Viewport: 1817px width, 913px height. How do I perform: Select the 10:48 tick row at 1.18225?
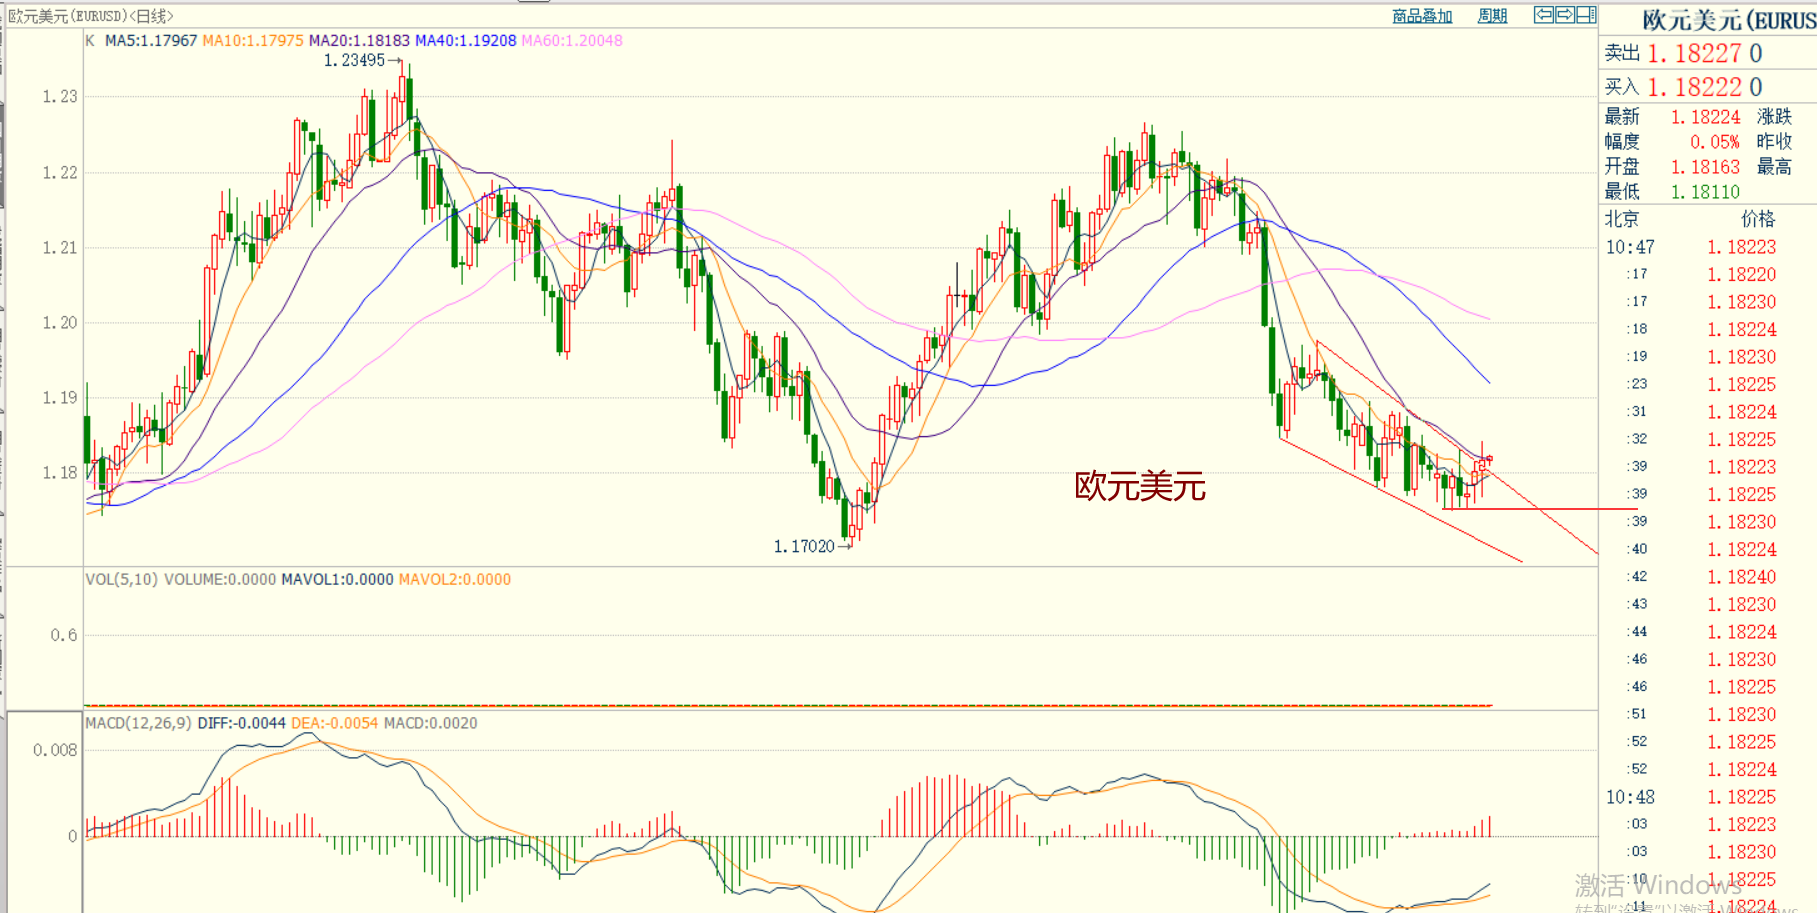tap(1708, 797)
